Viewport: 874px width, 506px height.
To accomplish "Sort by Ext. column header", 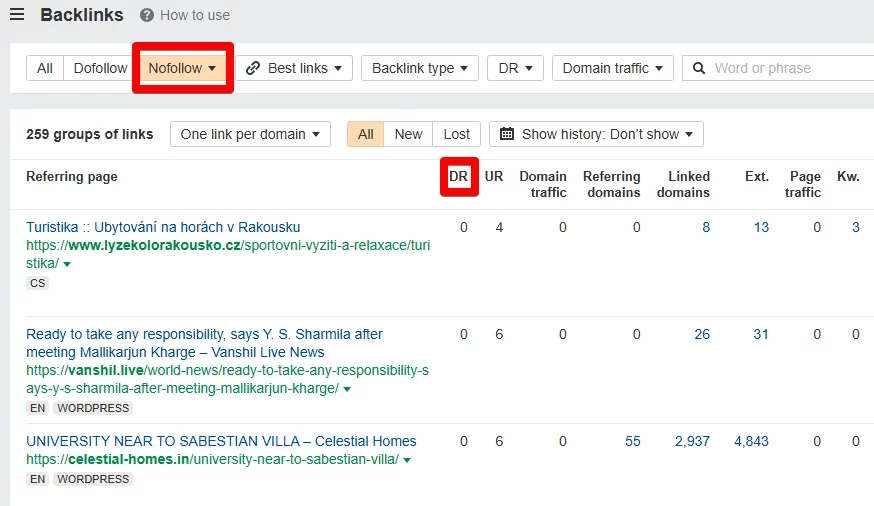I will pos(757,177).
